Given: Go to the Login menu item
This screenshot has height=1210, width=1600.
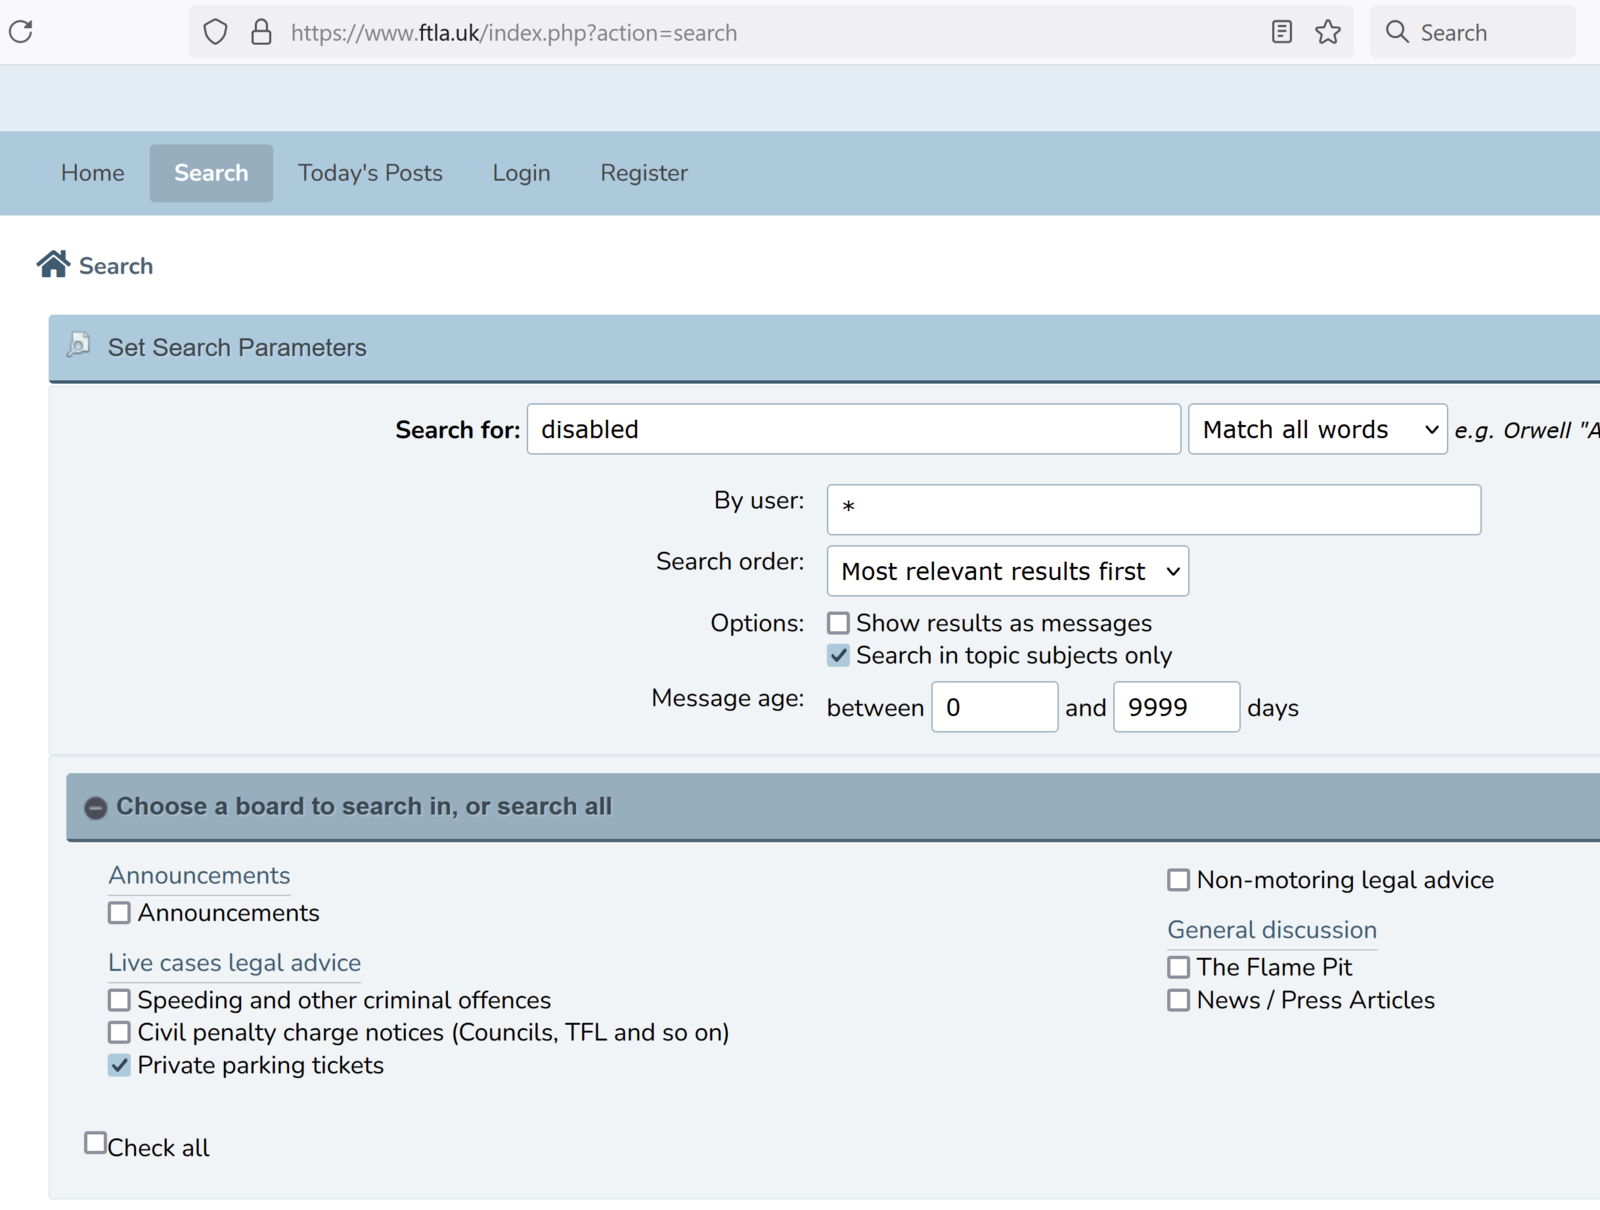Looking at the screenshot, I should pyautogui.click(x=521, y=173).
